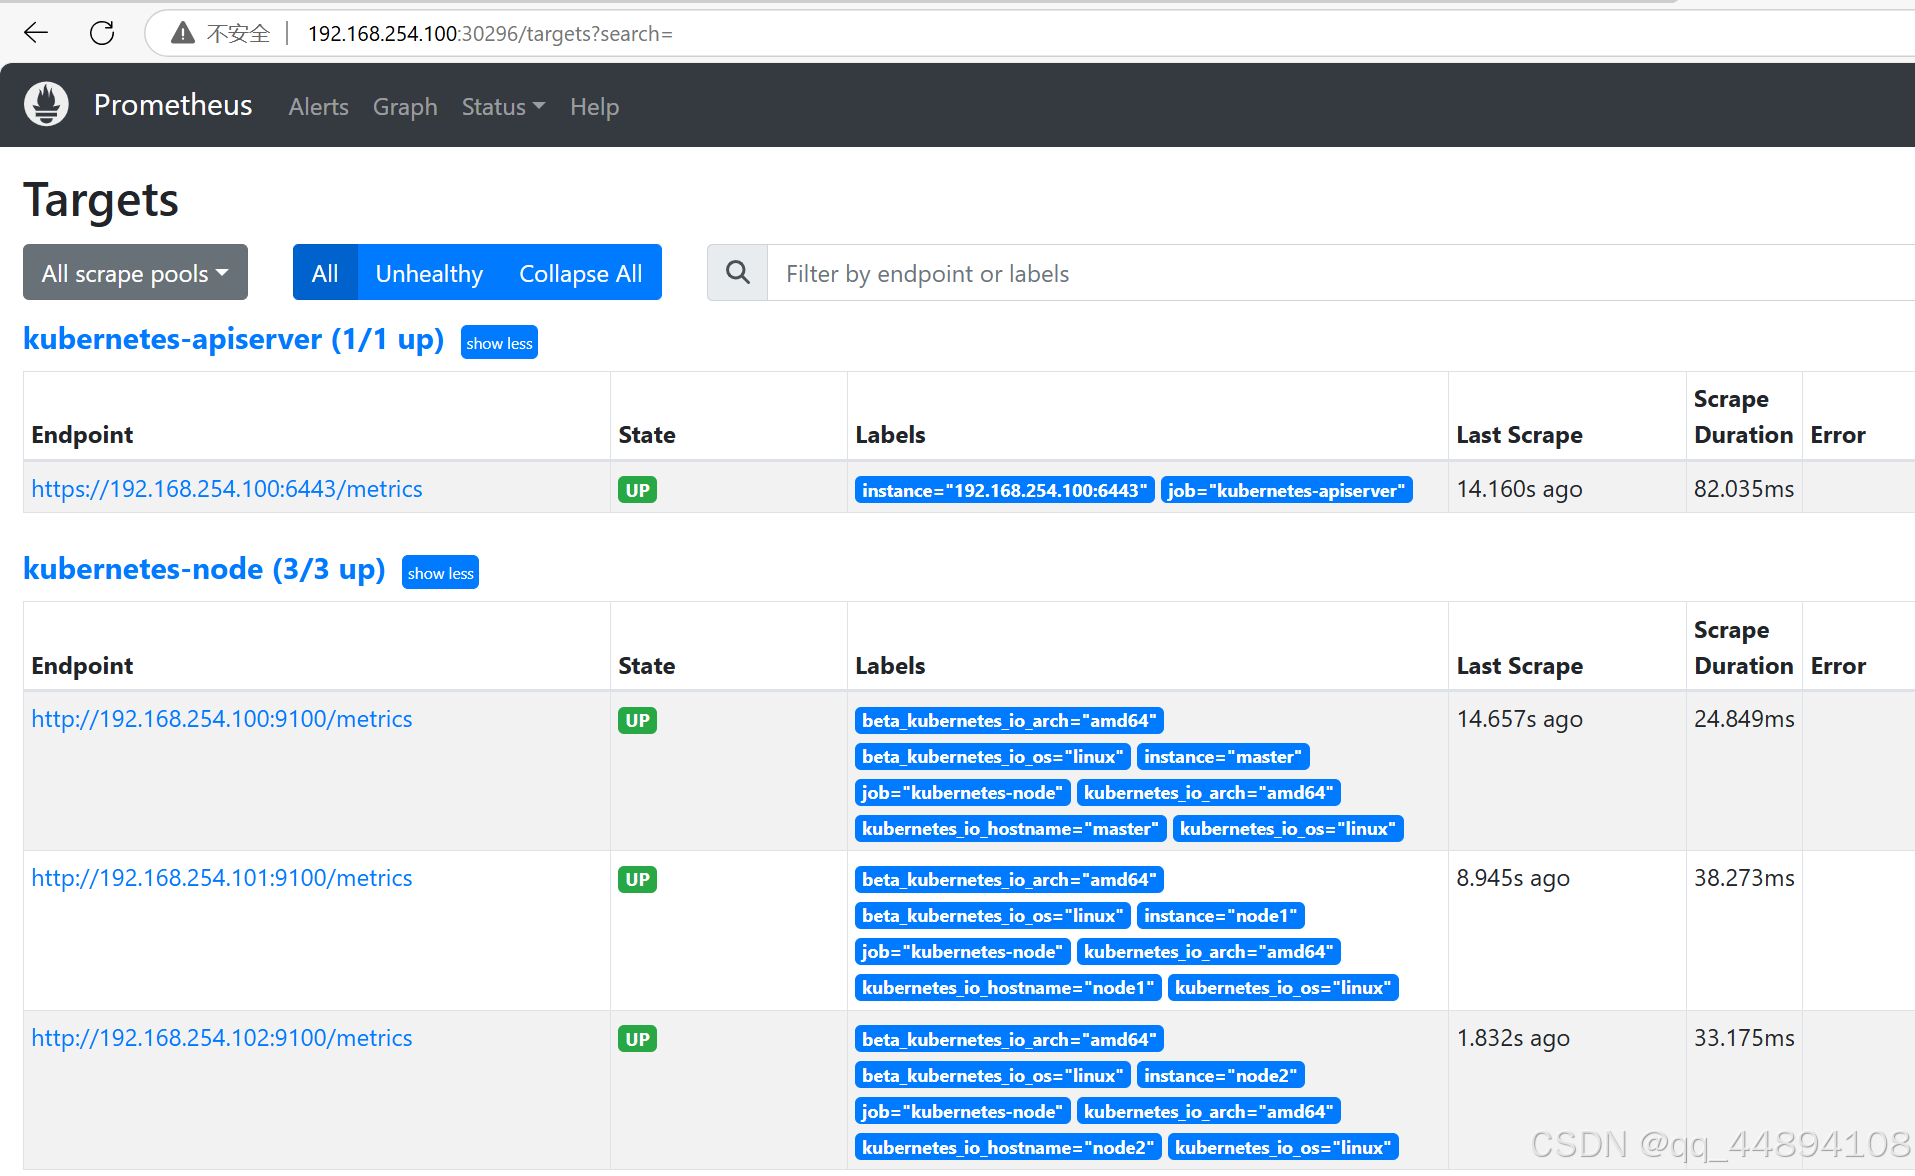This screenshot has height=1176, width=1915.
Task: Click Last Scrape header in node table
Action: click(1519, 665)
